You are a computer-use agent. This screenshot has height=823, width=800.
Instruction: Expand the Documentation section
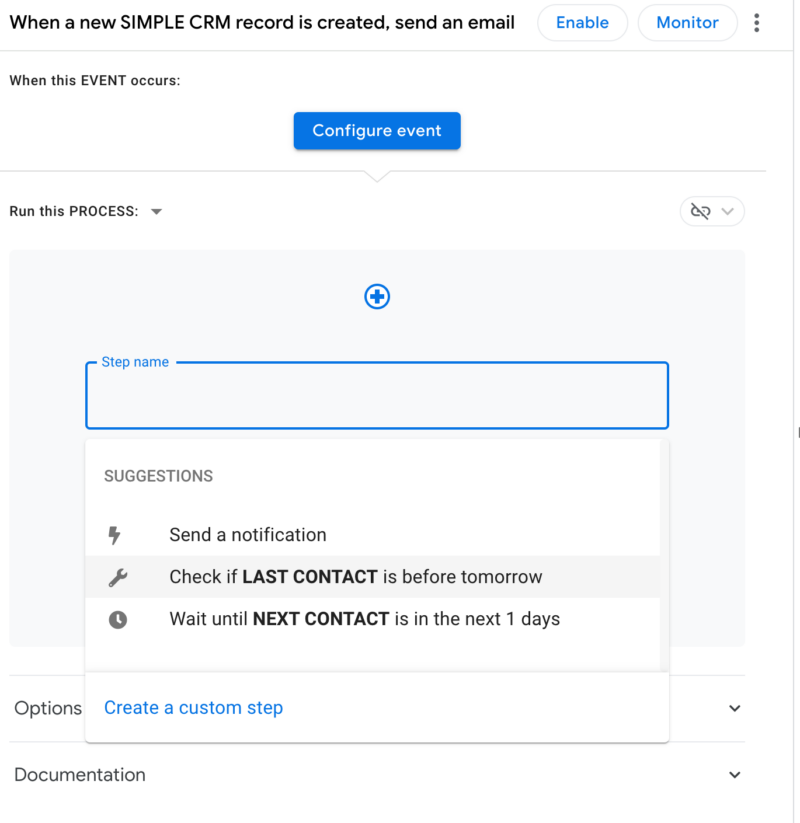pos(734,774)
